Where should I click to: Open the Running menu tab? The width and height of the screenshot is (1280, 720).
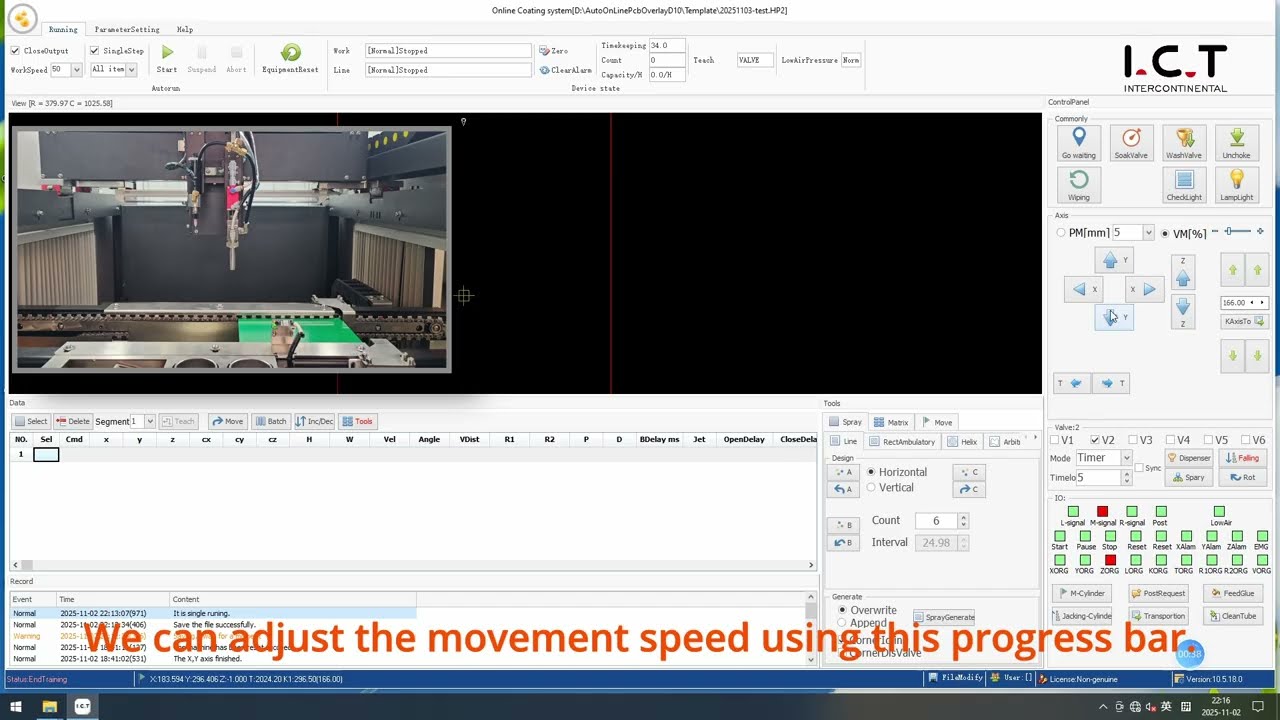coord(63,29)
